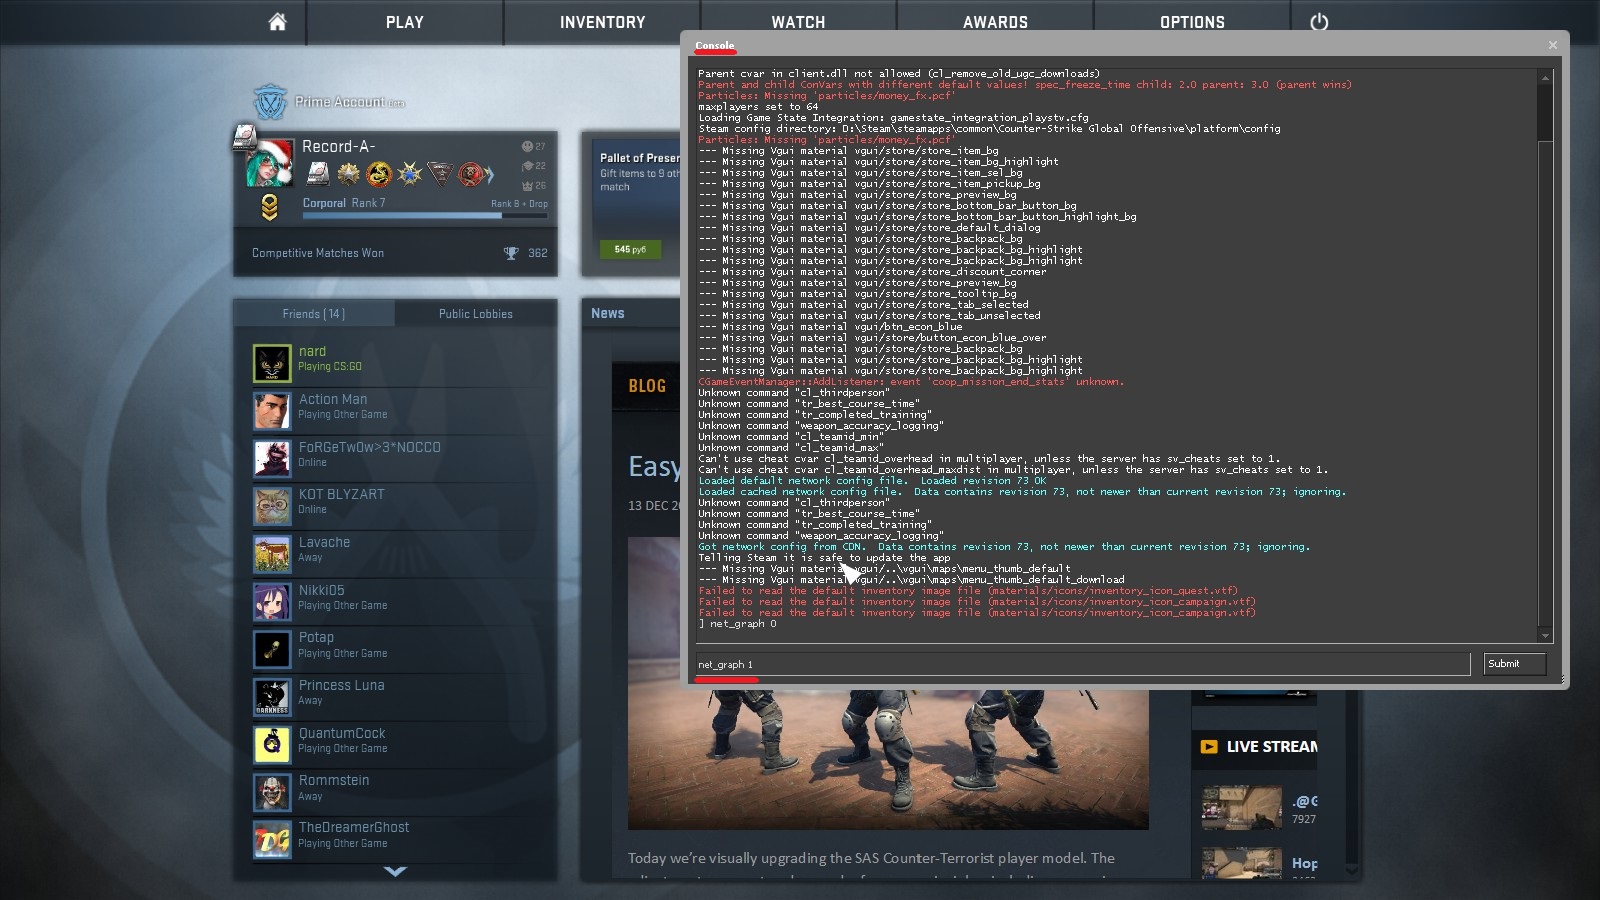Open the Record-A- profile avatar
This screenshot has width=1600, height=900.
pyautogui.click(x=270, y=163)
